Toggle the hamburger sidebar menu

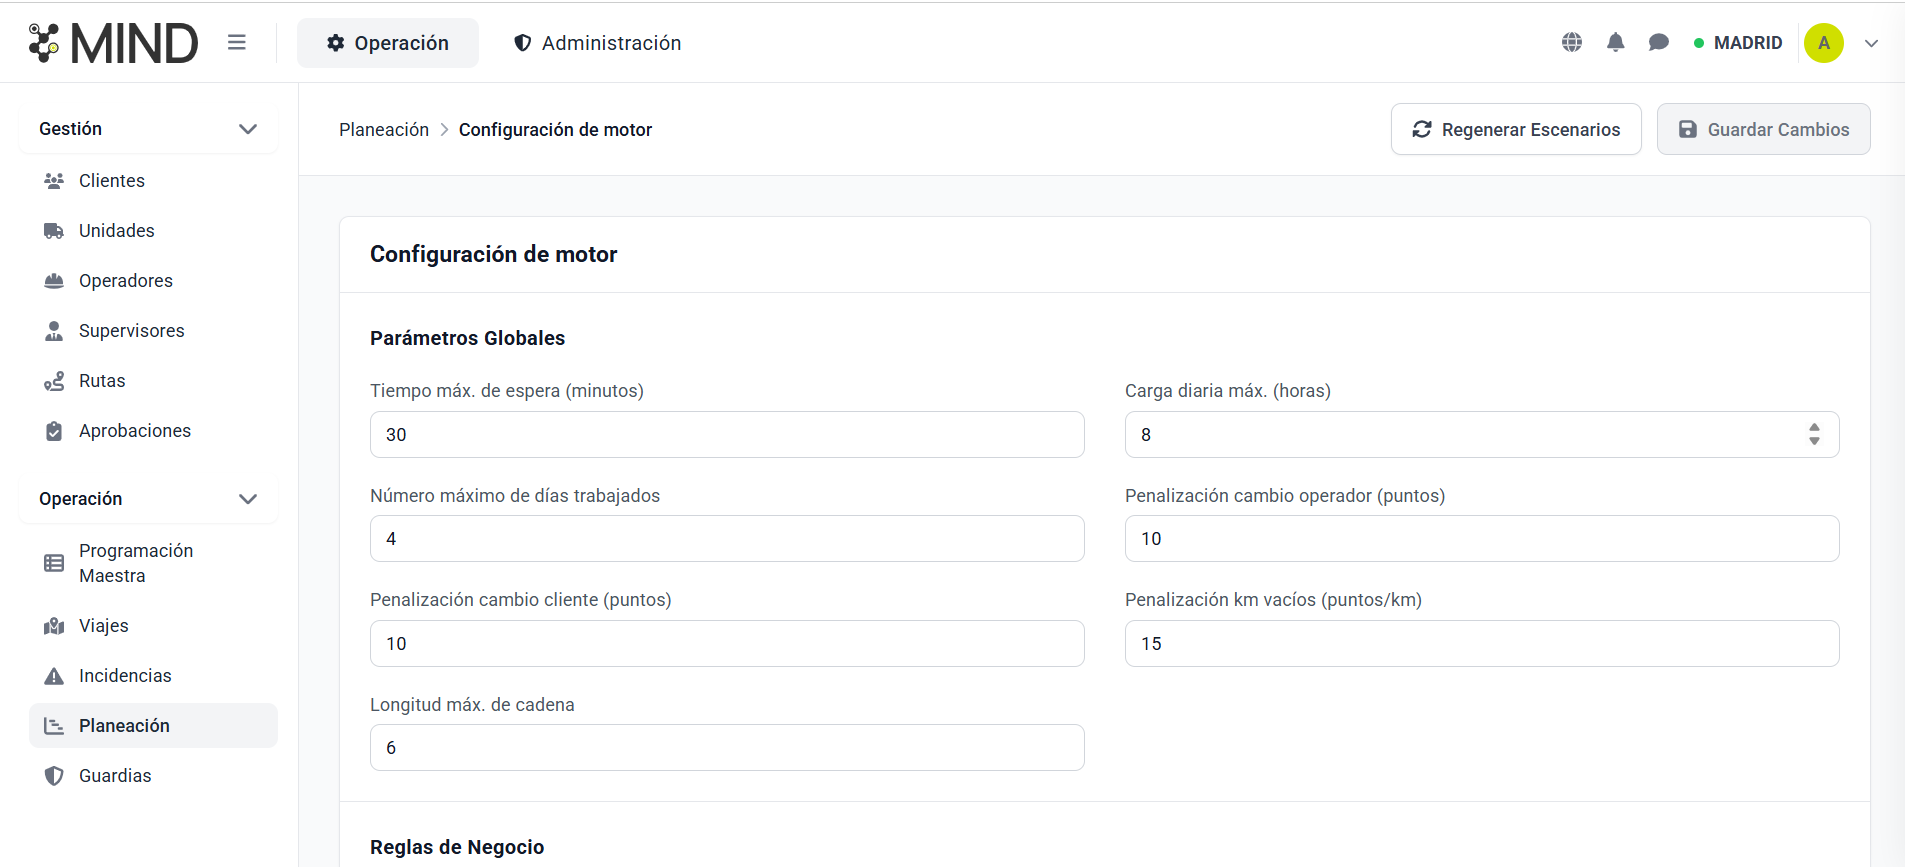[237, 42]
